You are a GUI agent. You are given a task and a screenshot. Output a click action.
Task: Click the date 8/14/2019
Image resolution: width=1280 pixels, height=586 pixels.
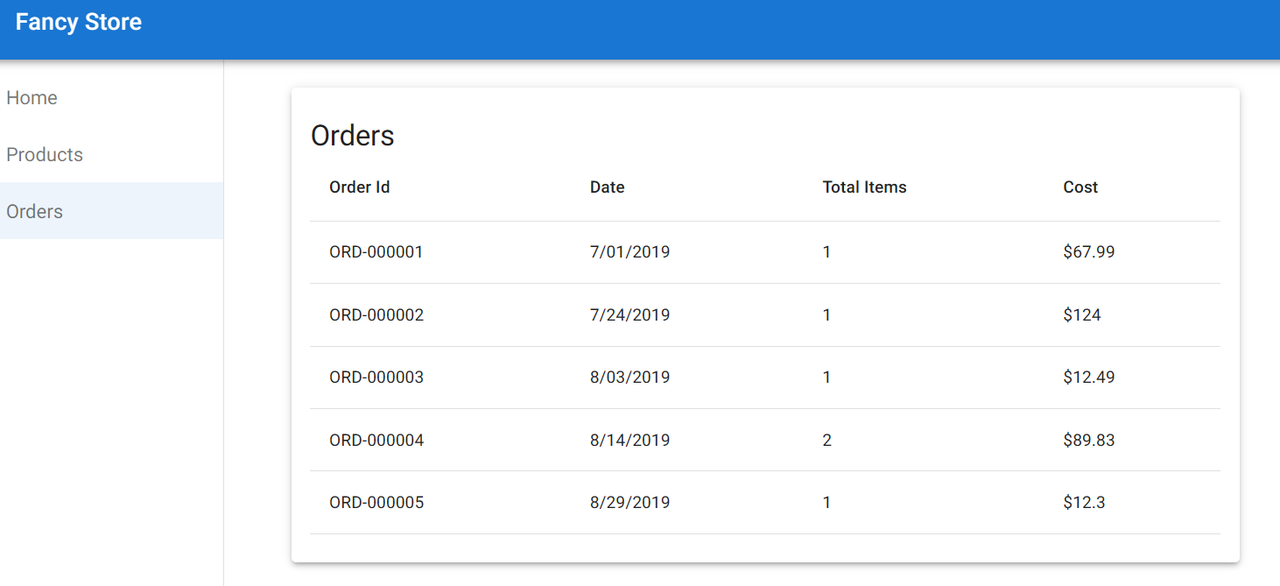[630, 440]
